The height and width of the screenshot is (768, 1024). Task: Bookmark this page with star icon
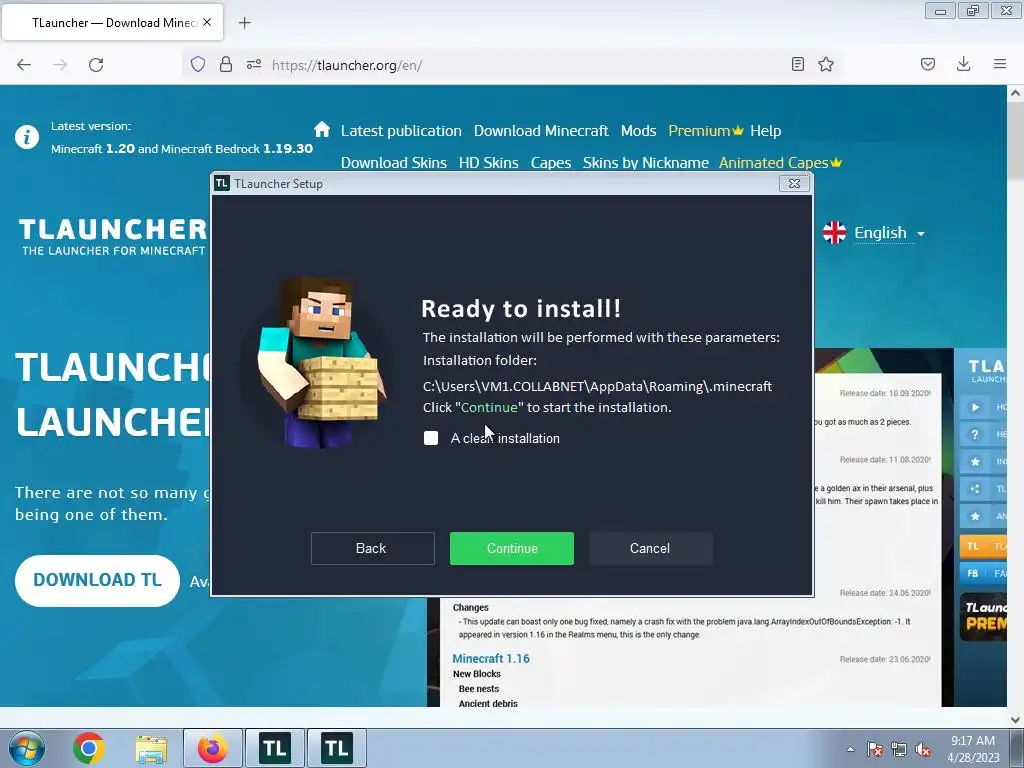coord(826,64)
